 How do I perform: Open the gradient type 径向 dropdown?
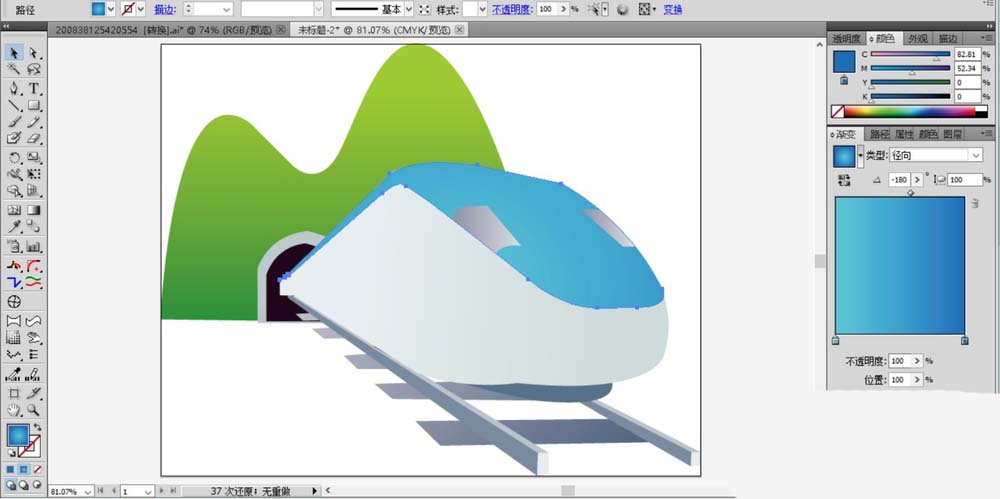click(x=936, y=156)
